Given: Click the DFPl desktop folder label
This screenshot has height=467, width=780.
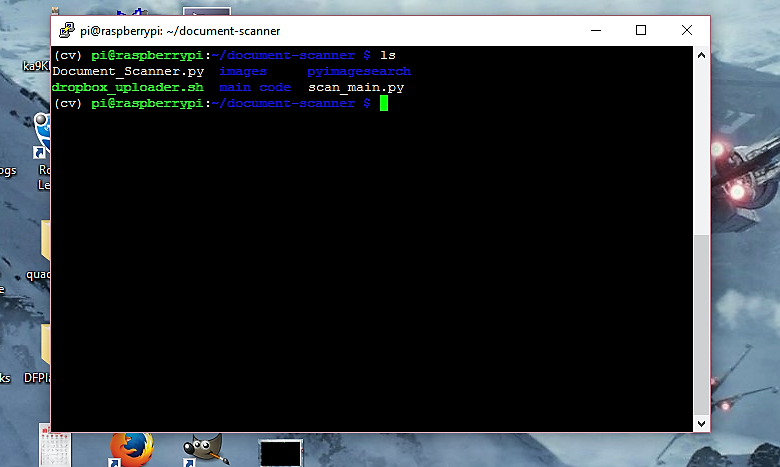Looking at the screenshot, I should (37, 378).
